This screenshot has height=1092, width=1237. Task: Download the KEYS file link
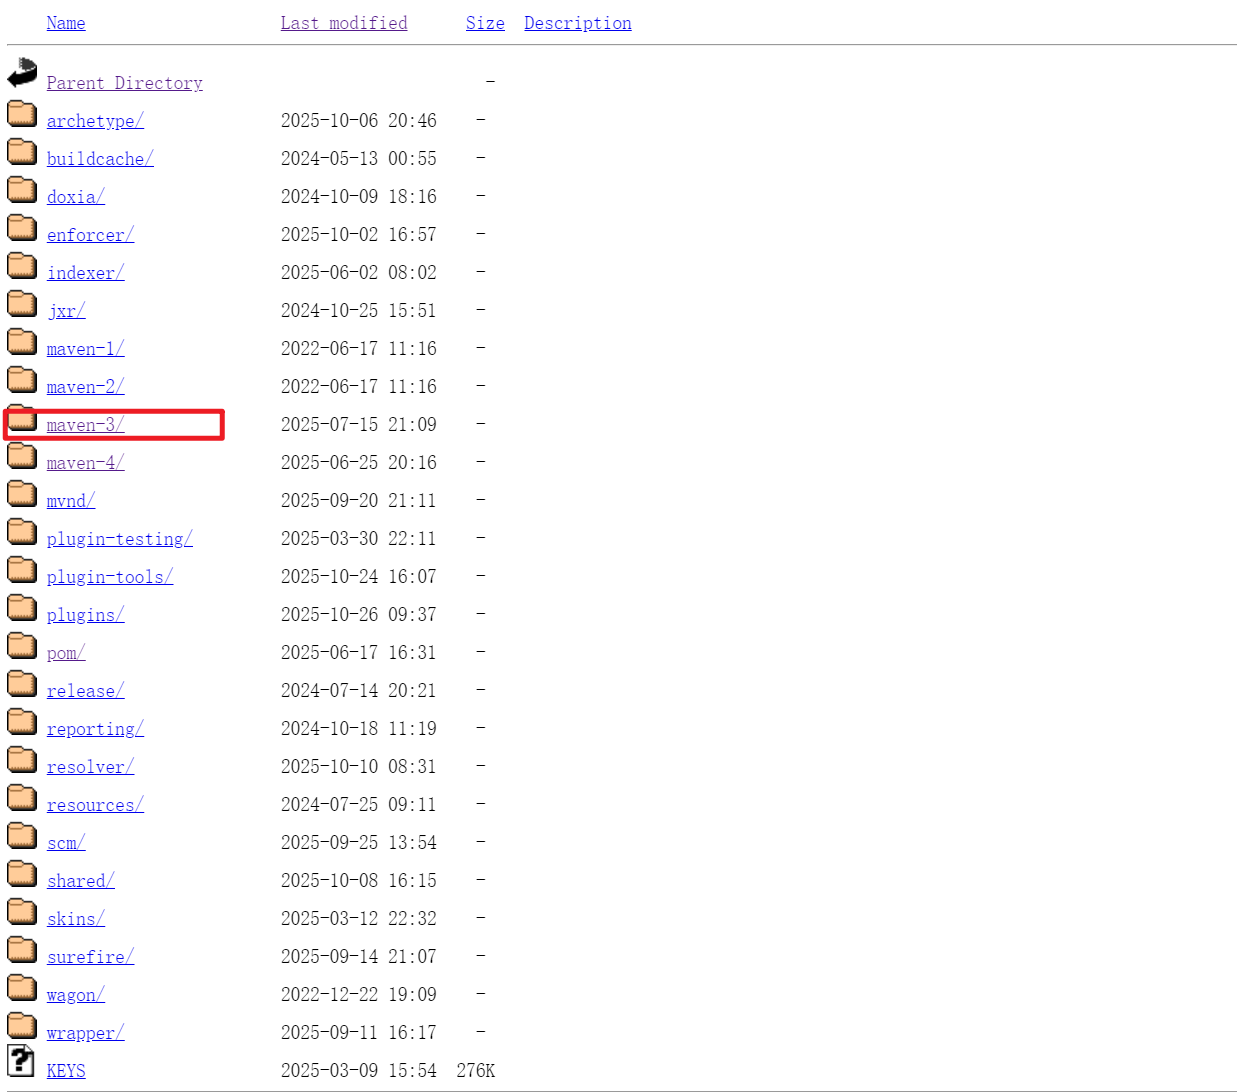click(66, 1071)
